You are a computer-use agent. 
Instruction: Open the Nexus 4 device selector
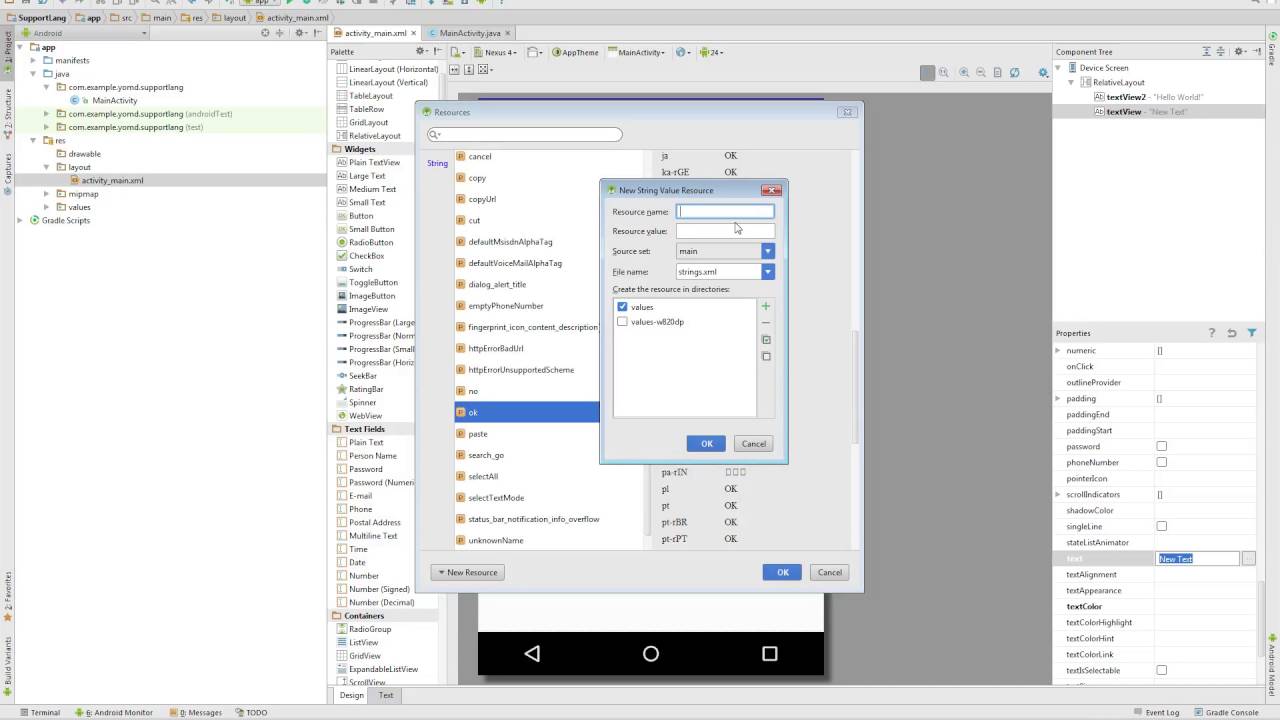[496, 52]
